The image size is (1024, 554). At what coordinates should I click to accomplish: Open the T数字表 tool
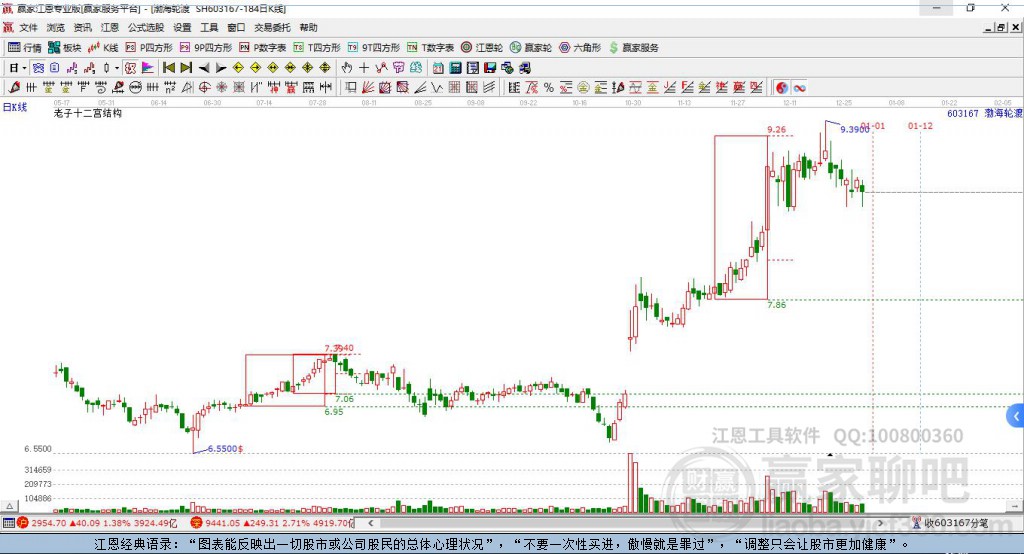(430, 48)
